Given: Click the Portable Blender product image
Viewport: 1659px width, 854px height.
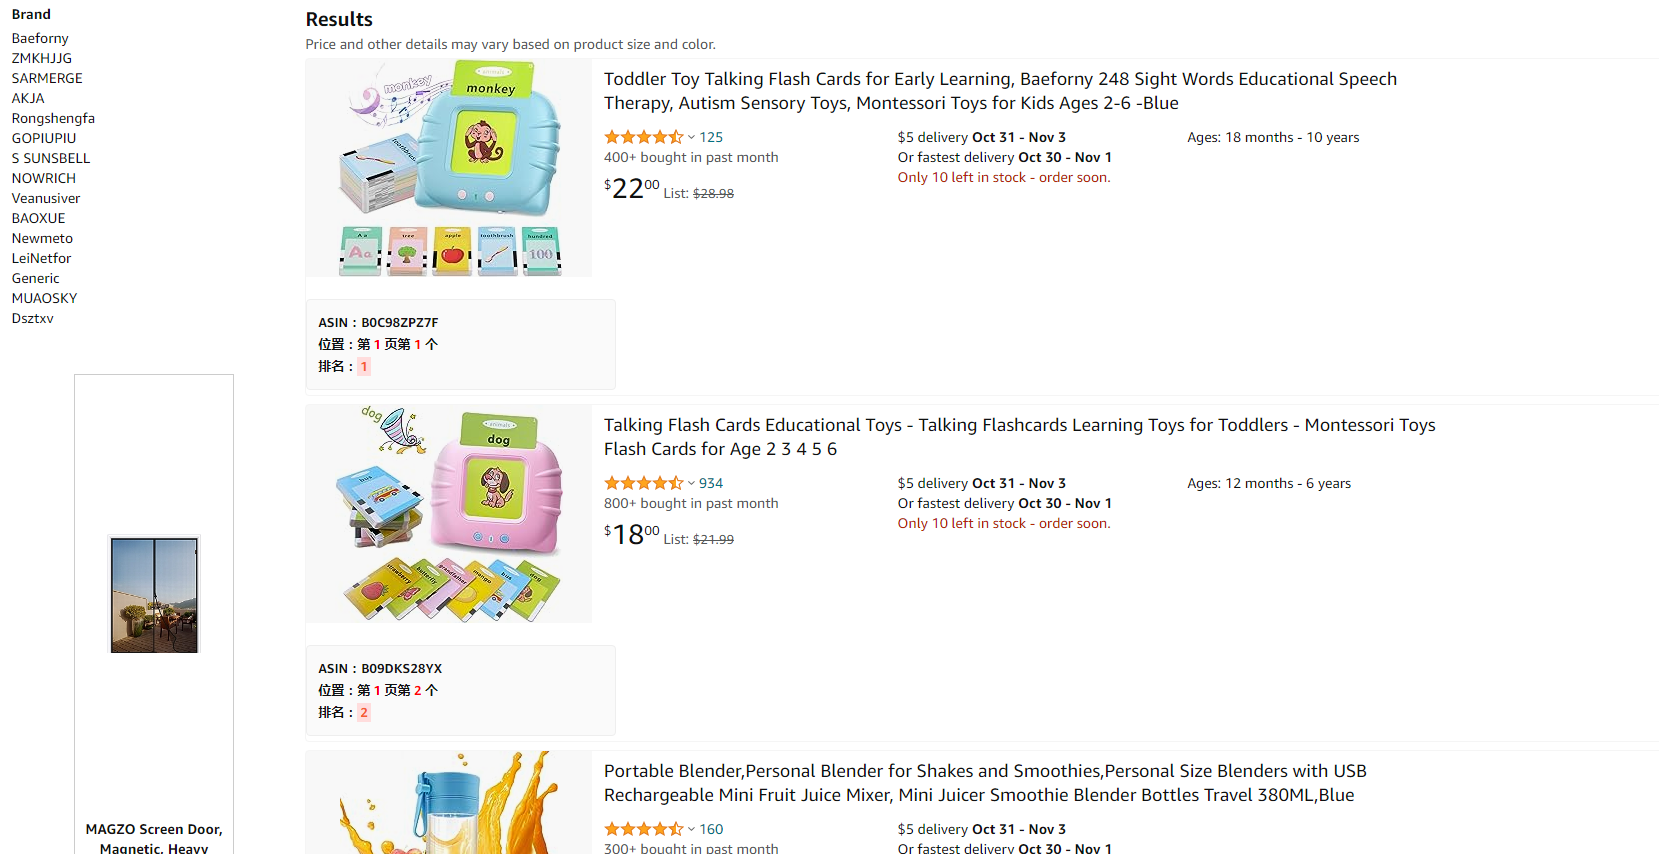Looking at the screenshot, I should coord(449,803).
